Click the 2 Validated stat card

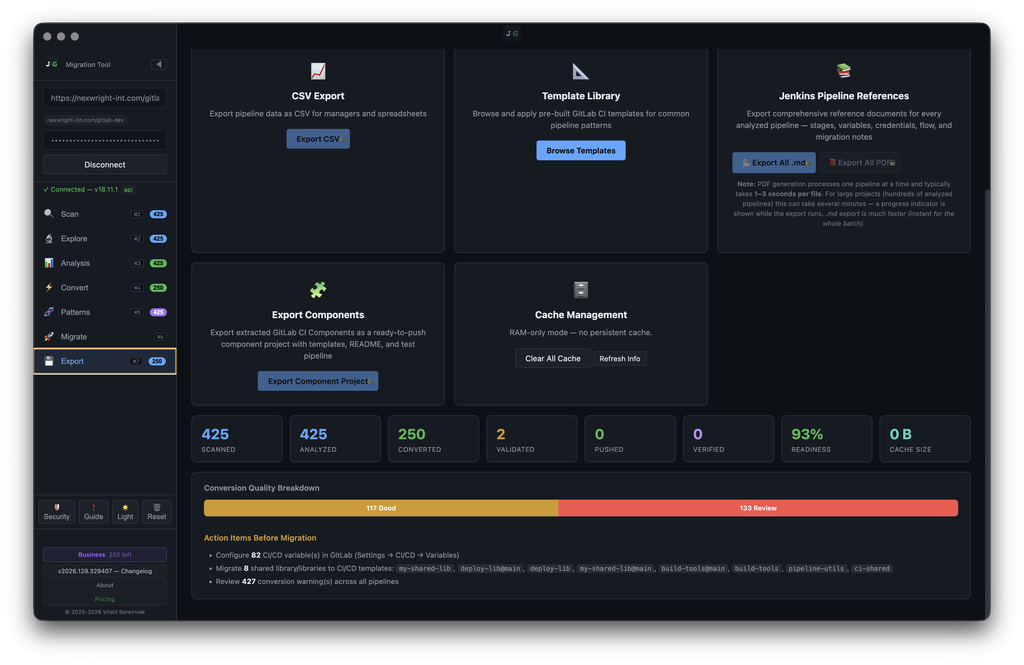click(x=532, y=439)
